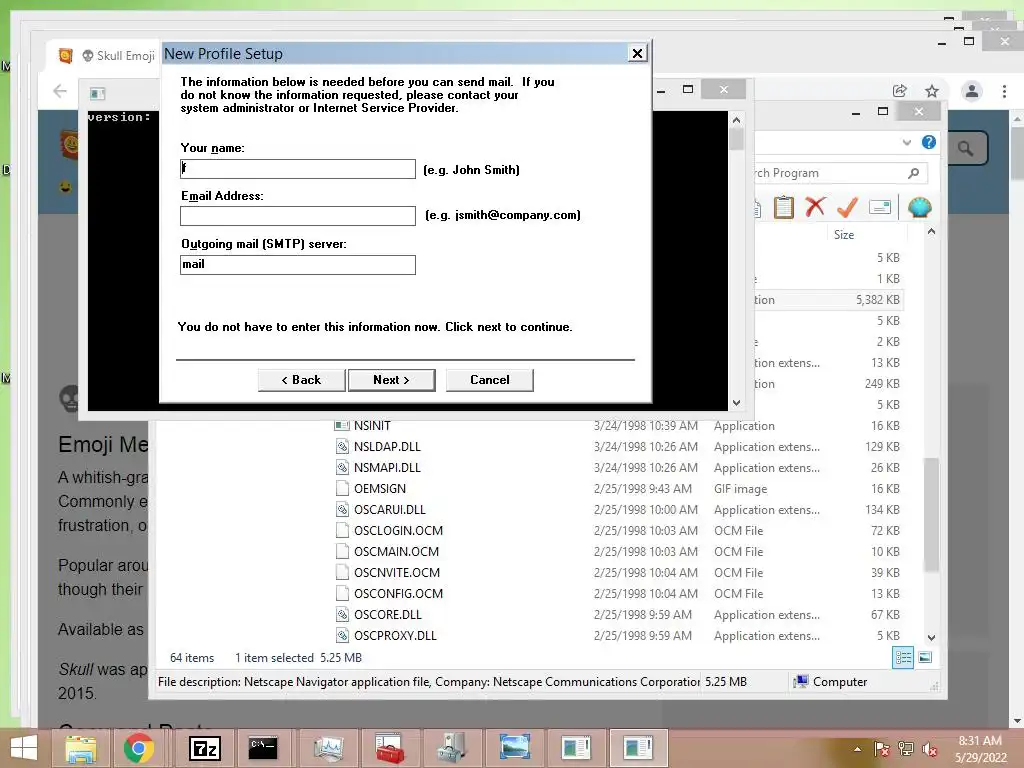
Task: Click Computer in the Explorer status bar
Action: pyautogui.click(x=830, y=682)
